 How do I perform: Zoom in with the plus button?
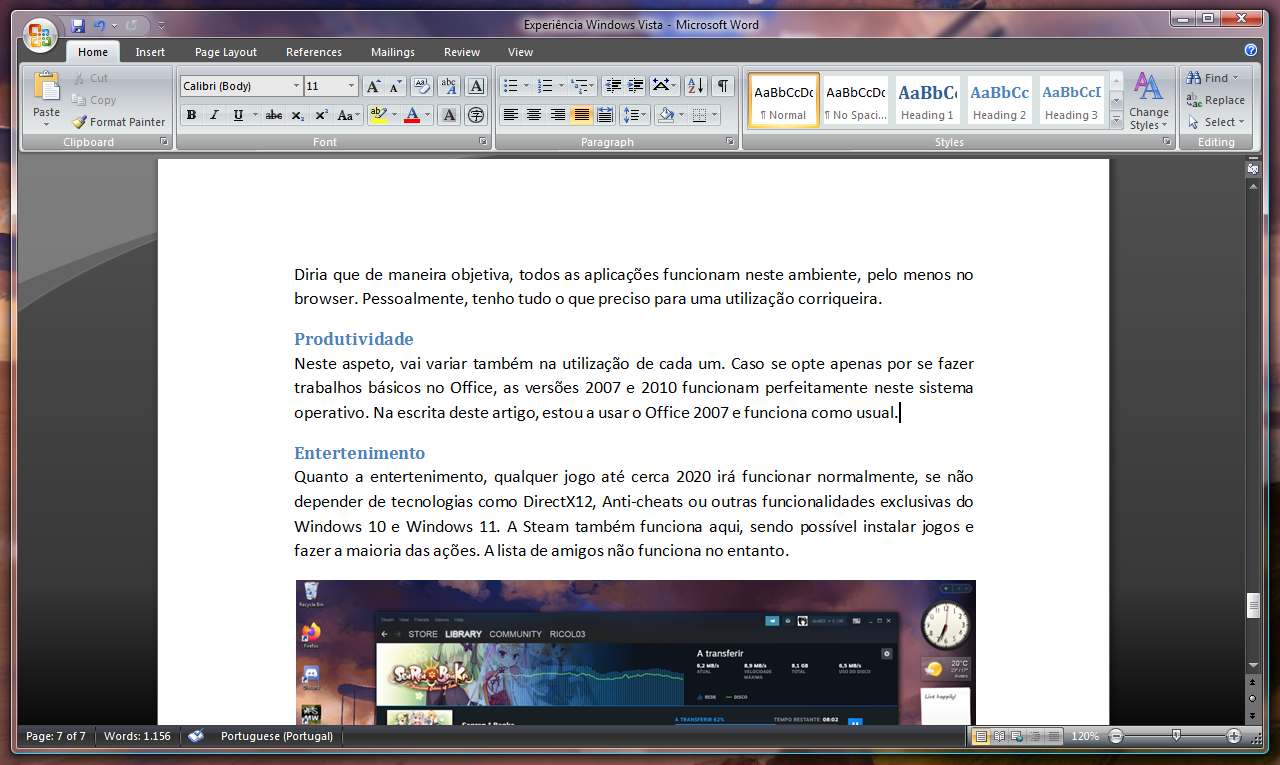coord(1234,736)
